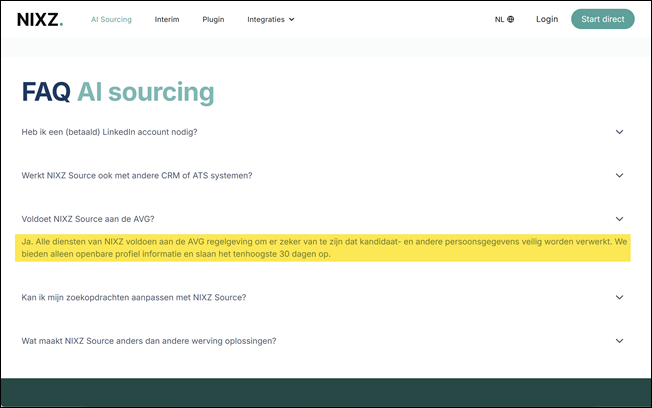Expand the Integraties dropdown menu

(x=271, y=20)
